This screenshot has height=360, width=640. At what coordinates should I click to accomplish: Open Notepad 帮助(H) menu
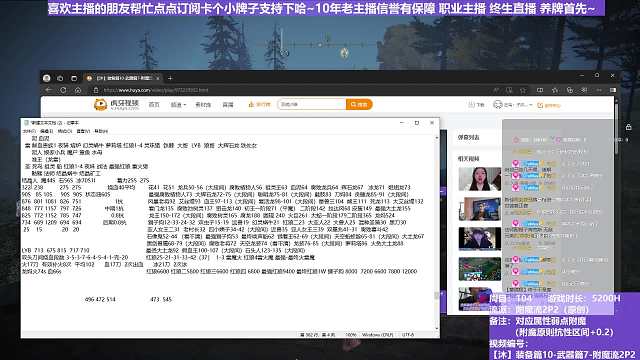101,131
